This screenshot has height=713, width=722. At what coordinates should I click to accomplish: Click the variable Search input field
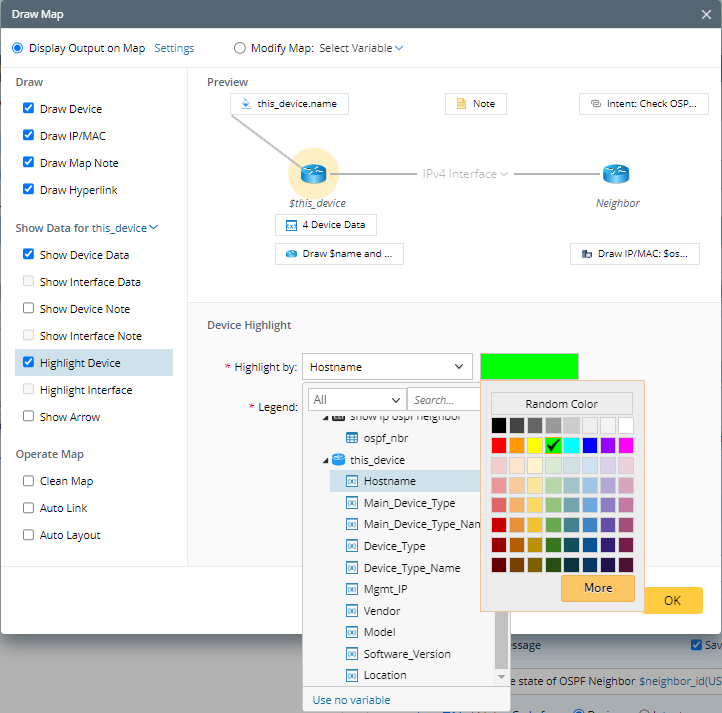(443, 399)
